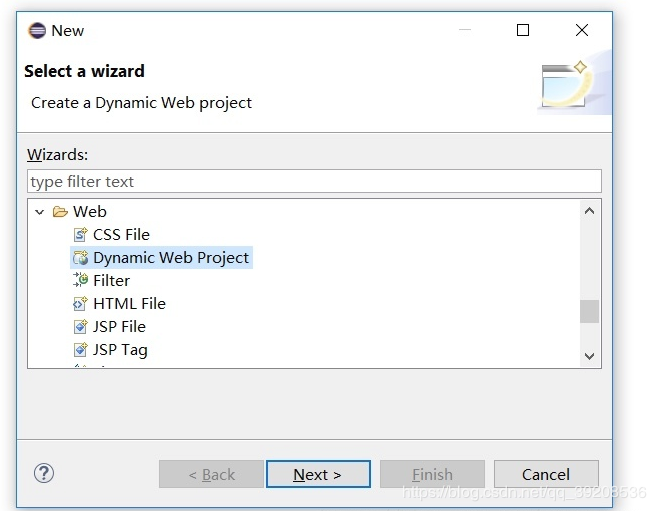Screen dimensions: 656x511
Task: Open help via question mark icon
Action: click(x=44, y=473)
